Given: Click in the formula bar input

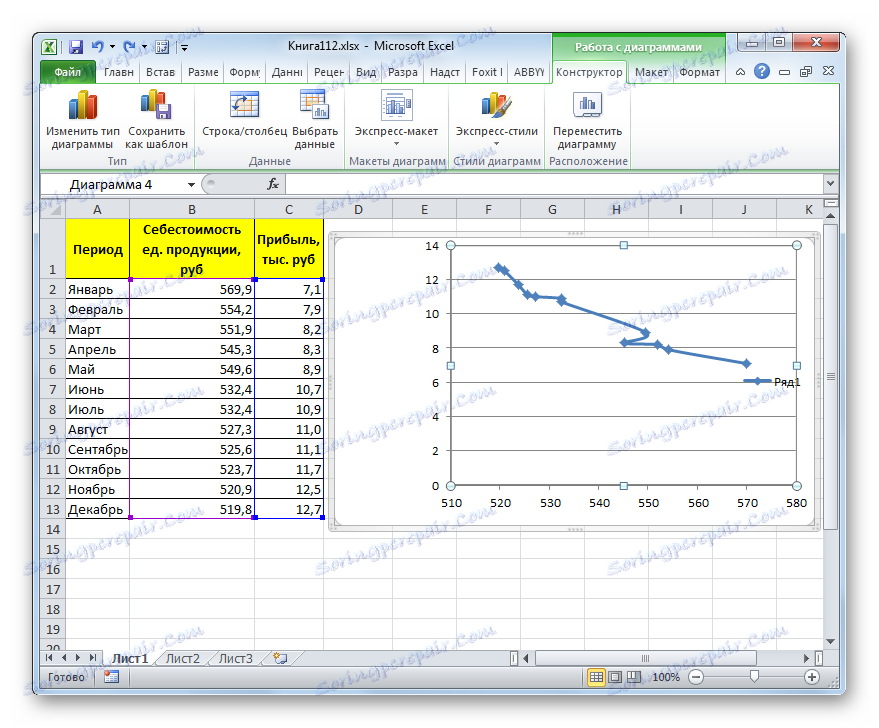Looking at the screenshot, I should point(554,184).
